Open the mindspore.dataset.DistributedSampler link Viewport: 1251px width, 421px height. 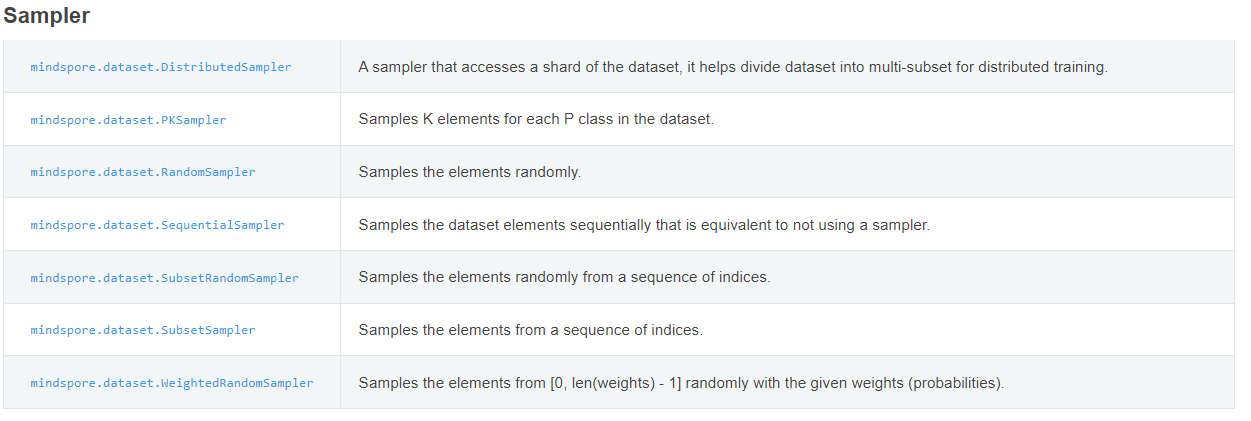point(161,67)
